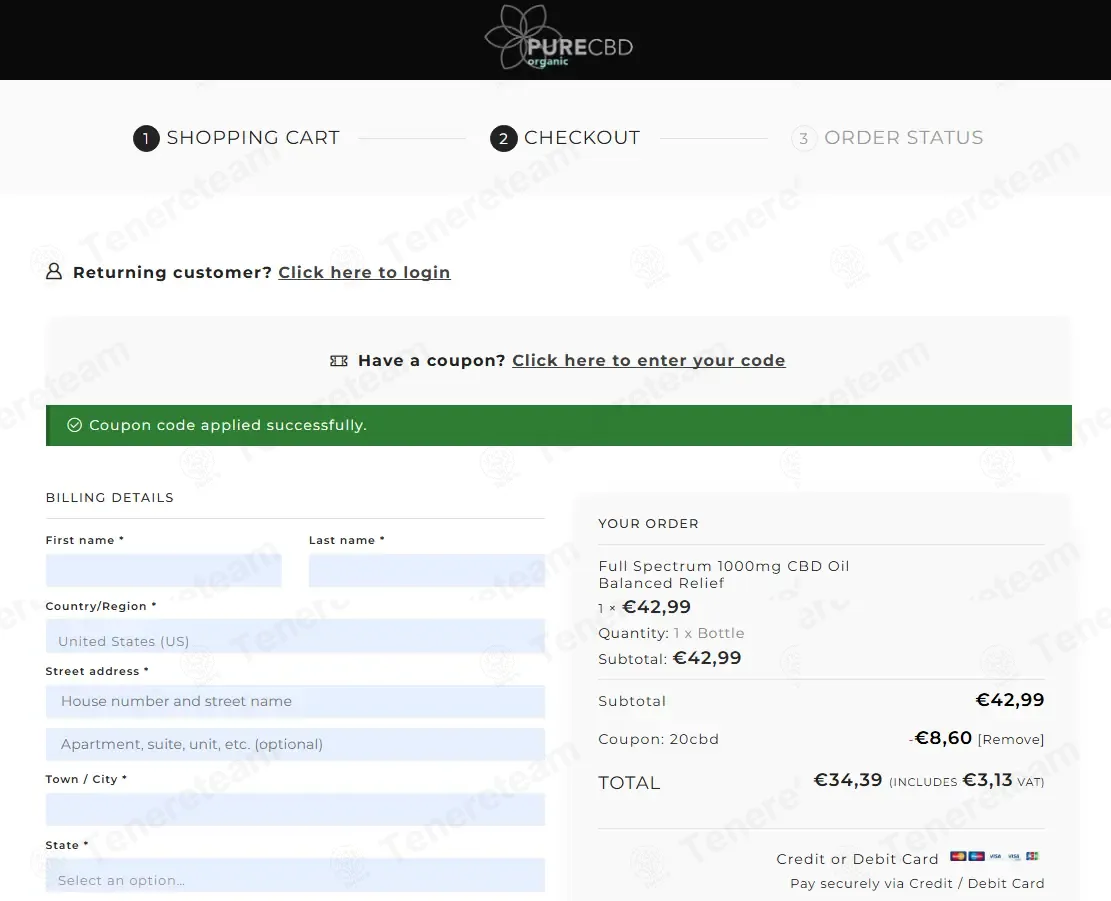Select the house number and street name field
The height and width of the screenshot is (901, 1111).
(295, 702)
